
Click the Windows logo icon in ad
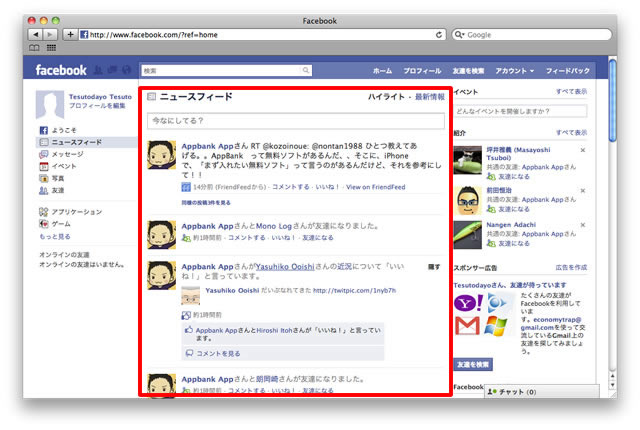tap(496, 326)
